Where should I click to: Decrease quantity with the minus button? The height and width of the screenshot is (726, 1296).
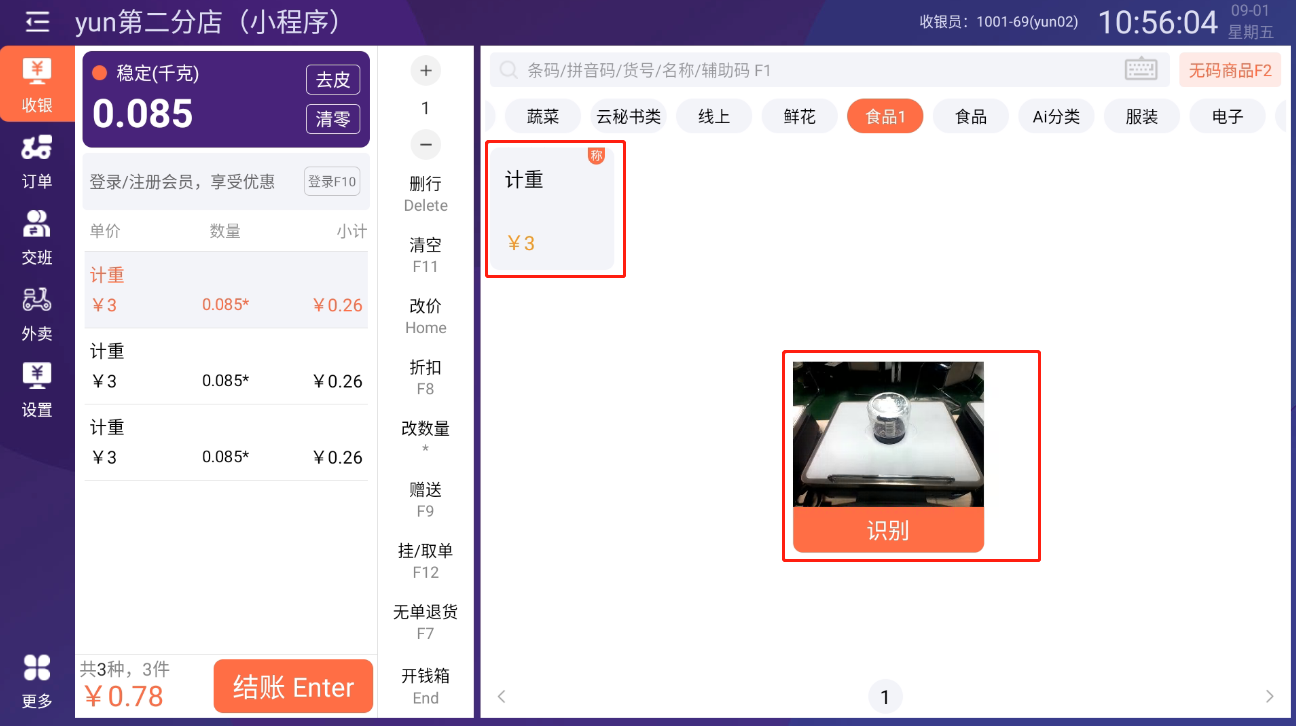tap(425, 144)
